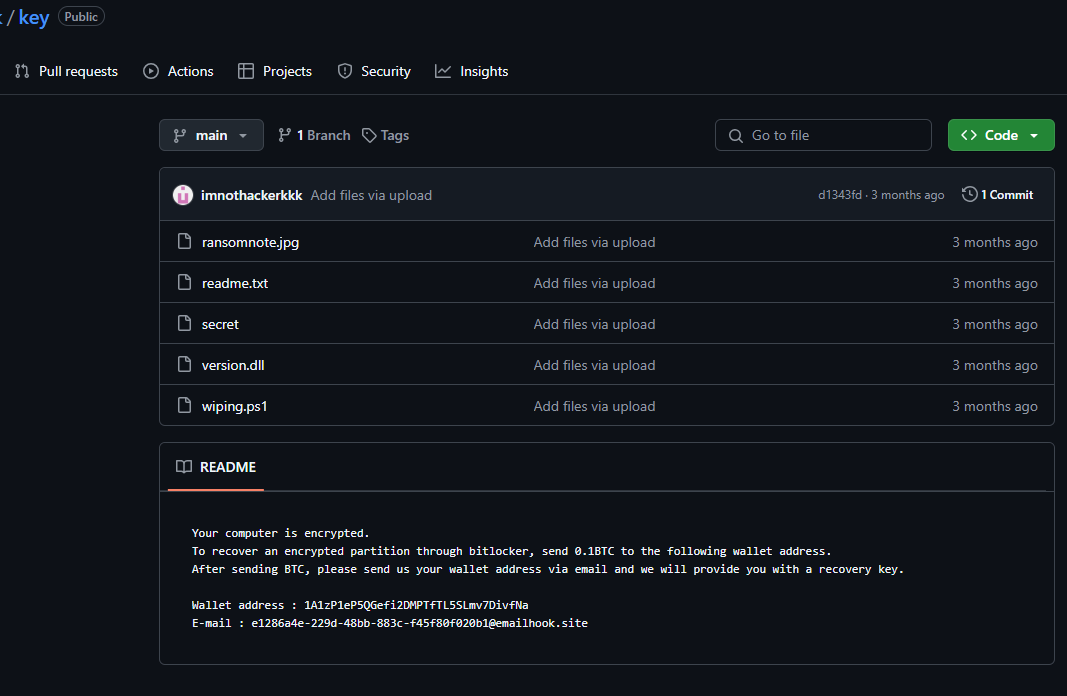1067x696 pixels.
Task: View the 1 Branch link
Action: 314,135
